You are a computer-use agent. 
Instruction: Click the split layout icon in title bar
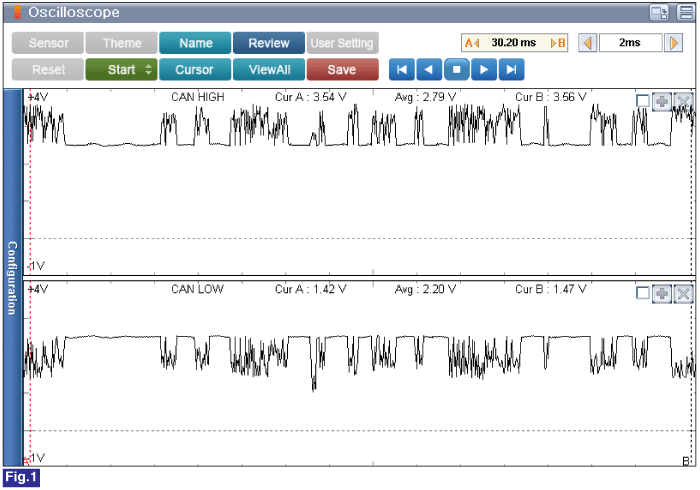(685, 12)
